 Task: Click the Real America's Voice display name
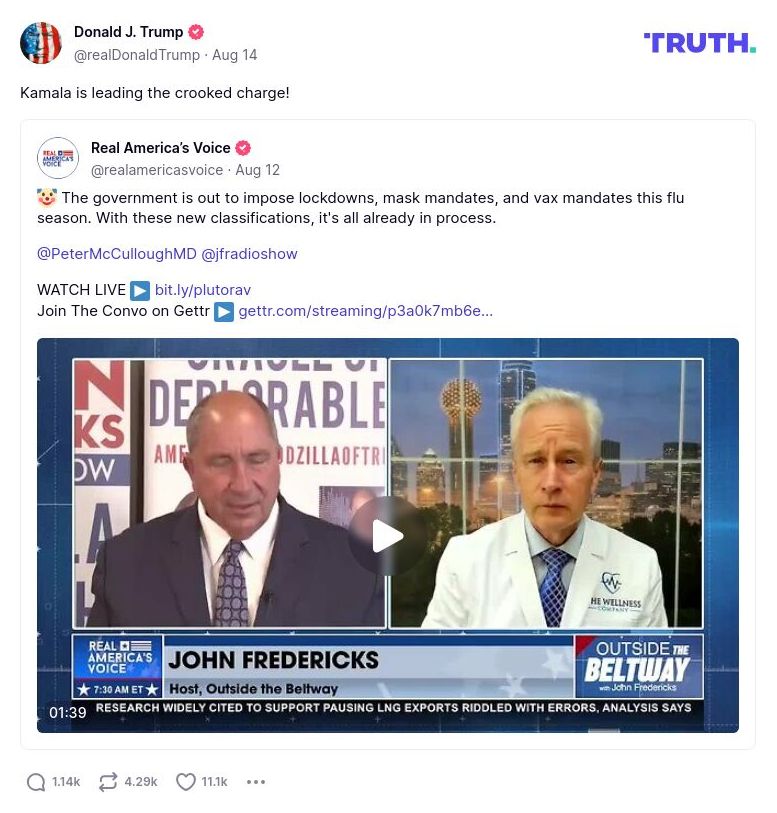(x=161, y=148)
